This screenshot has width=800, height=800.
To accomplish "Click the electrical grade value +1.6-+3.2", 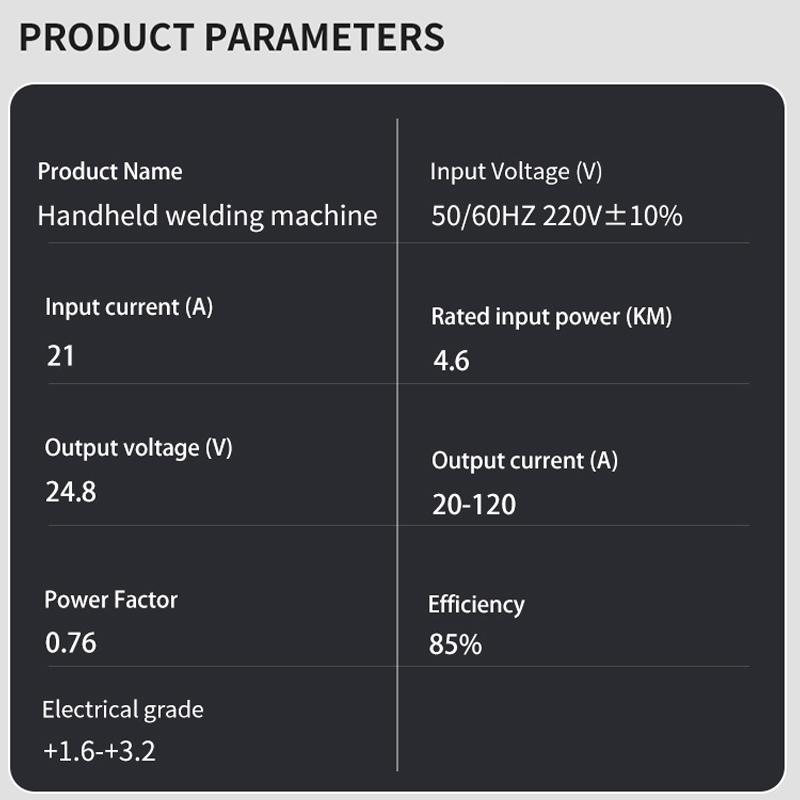I will point(99,751).
